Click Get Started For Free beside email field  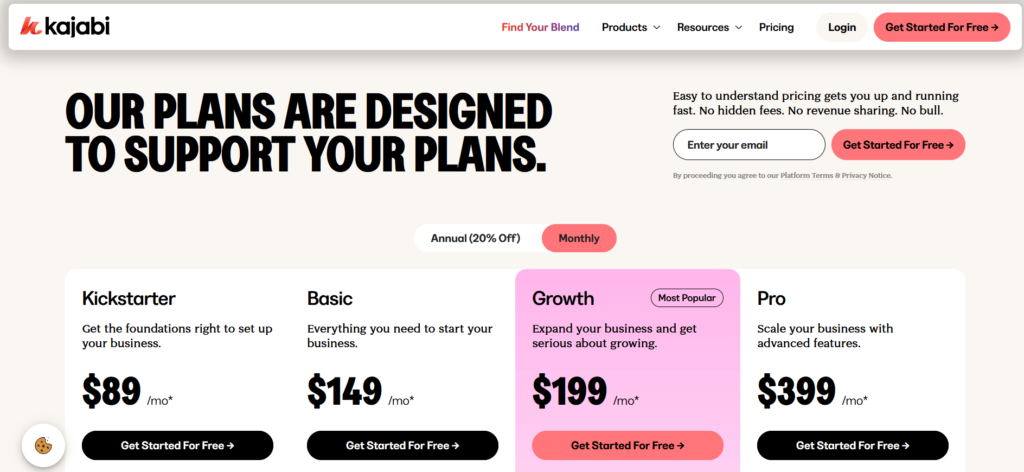pos(897,145)
